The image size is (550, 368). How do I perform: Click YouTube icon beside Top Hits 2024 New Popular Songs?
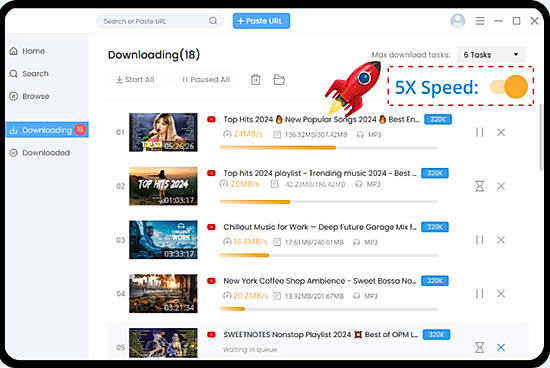click(211, 119)
